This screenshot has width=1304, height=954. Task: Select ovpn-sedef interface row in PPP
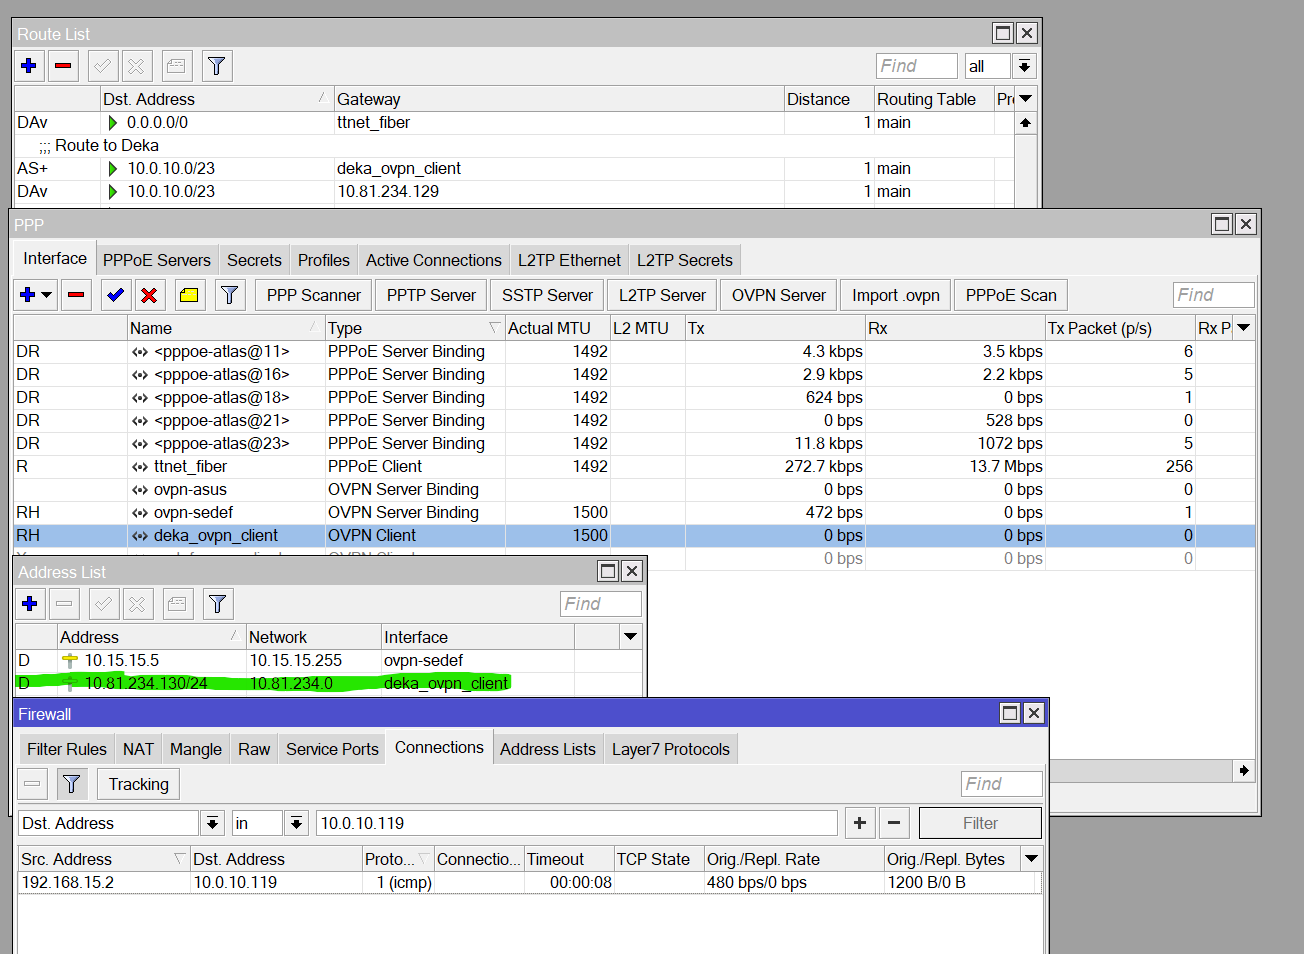point(634,512)
